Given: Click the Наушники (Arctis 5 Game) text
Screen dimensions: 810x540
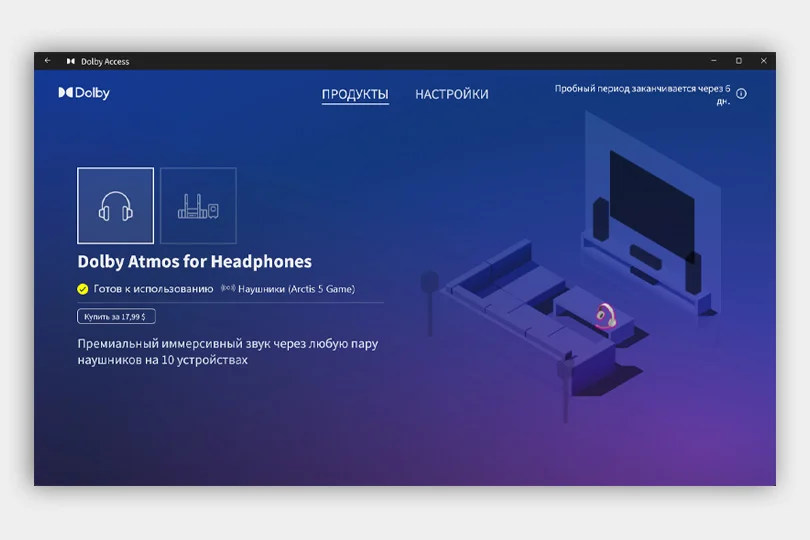Looking at the screenshot, I should (297, 289).
